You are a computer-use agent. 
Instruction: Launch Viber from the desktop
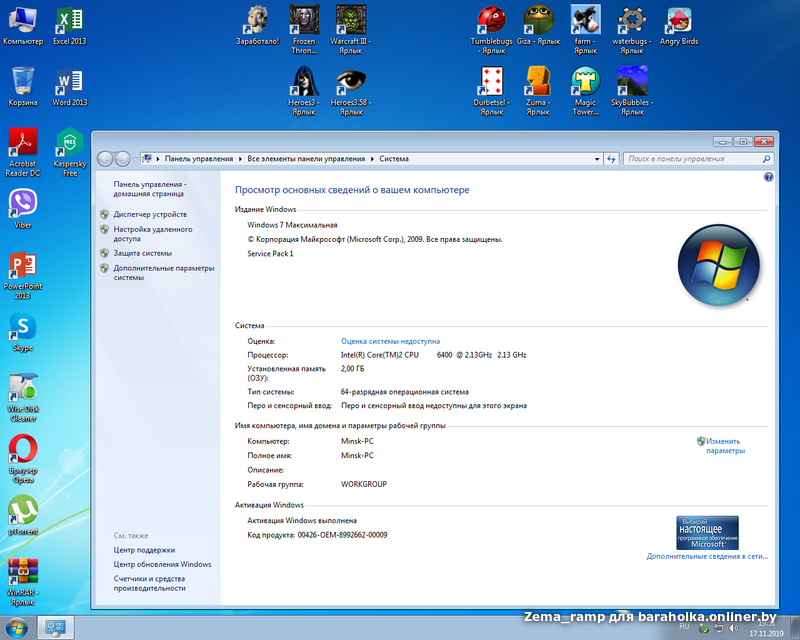click(x=23, y=209)
